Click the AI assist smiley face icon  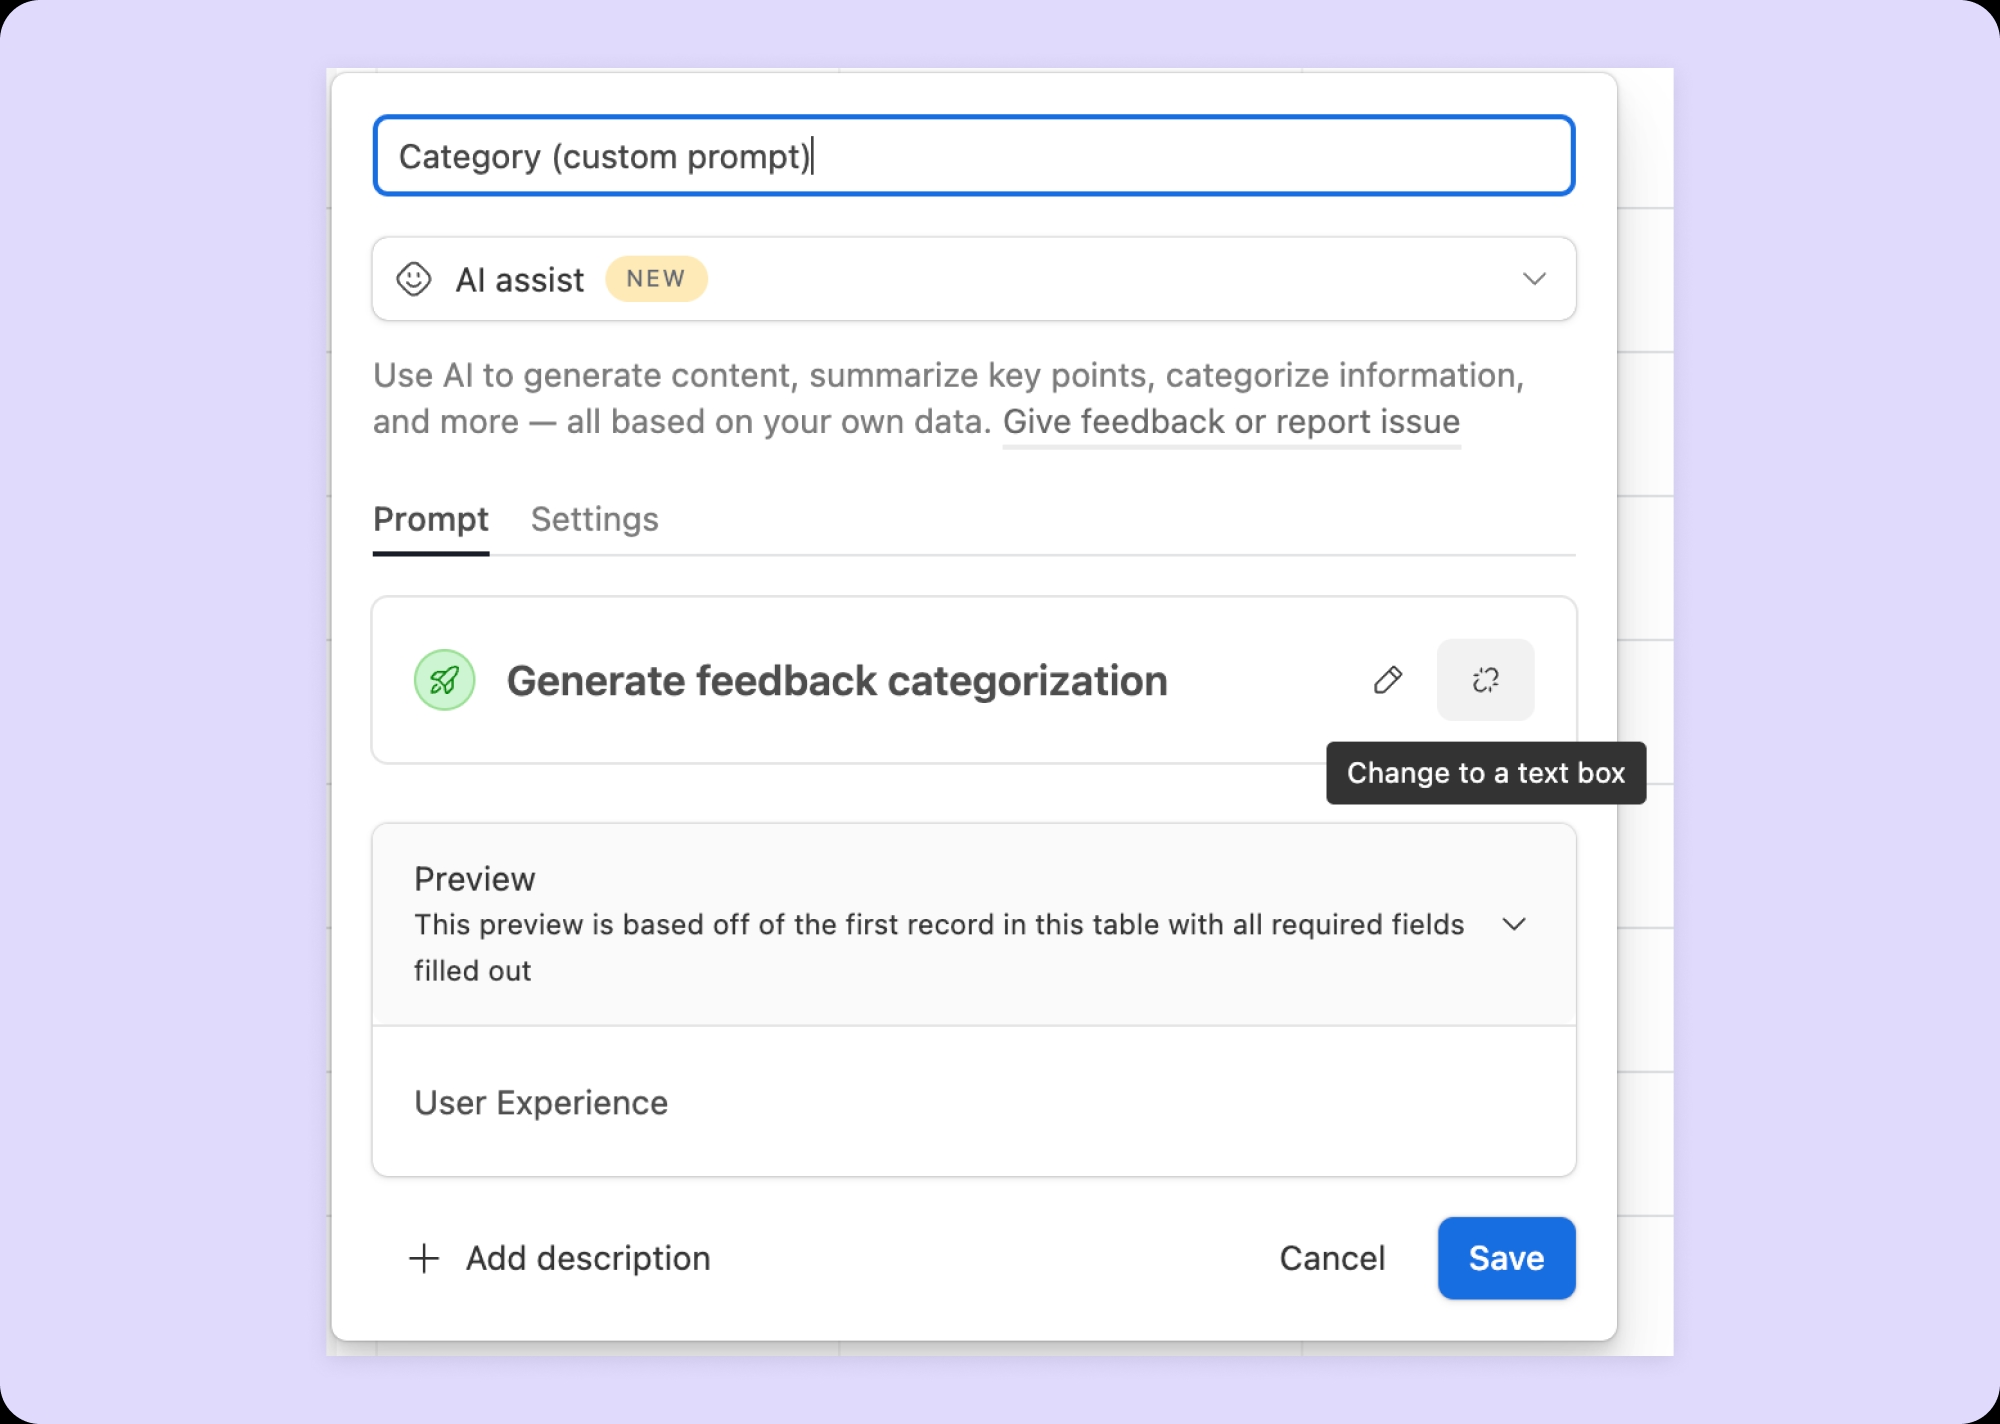click(x=414, y=279)
